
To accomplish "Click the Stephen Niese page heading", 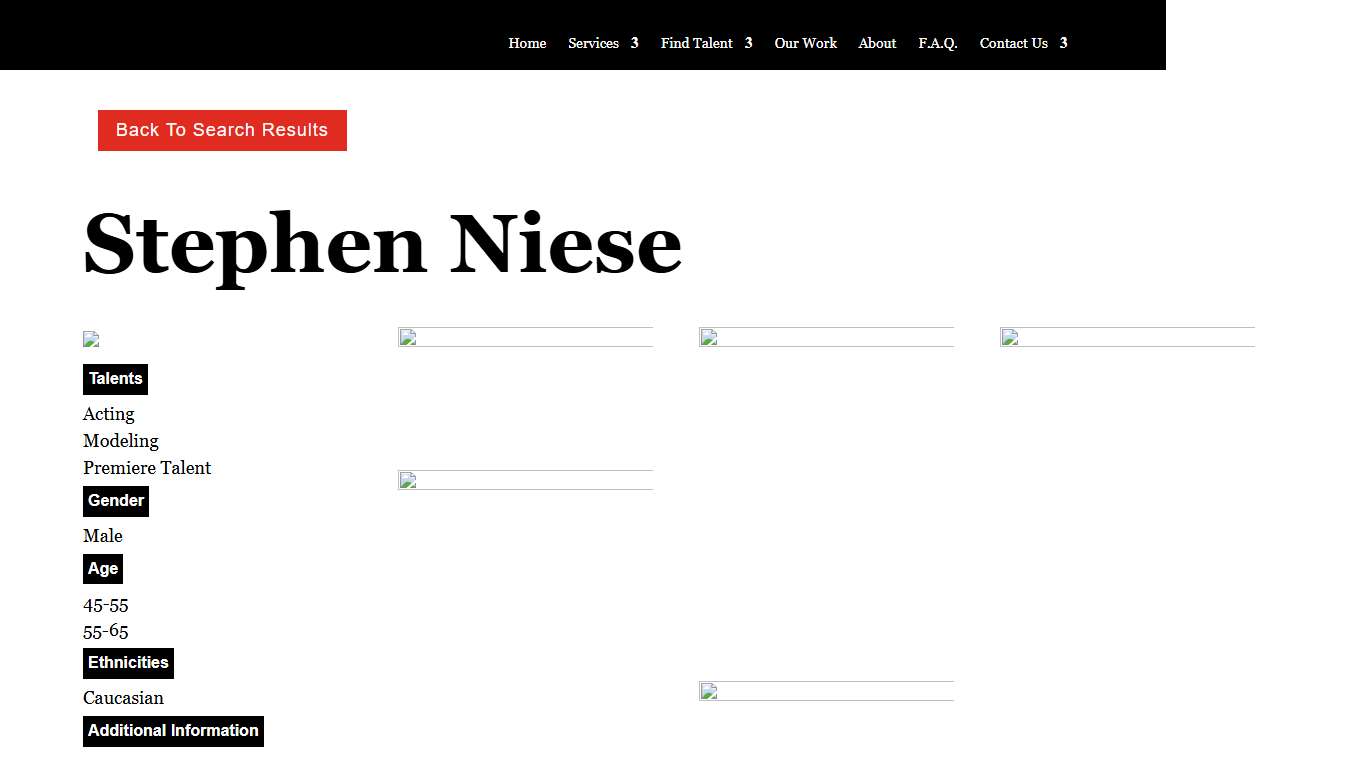I will 382,243.
